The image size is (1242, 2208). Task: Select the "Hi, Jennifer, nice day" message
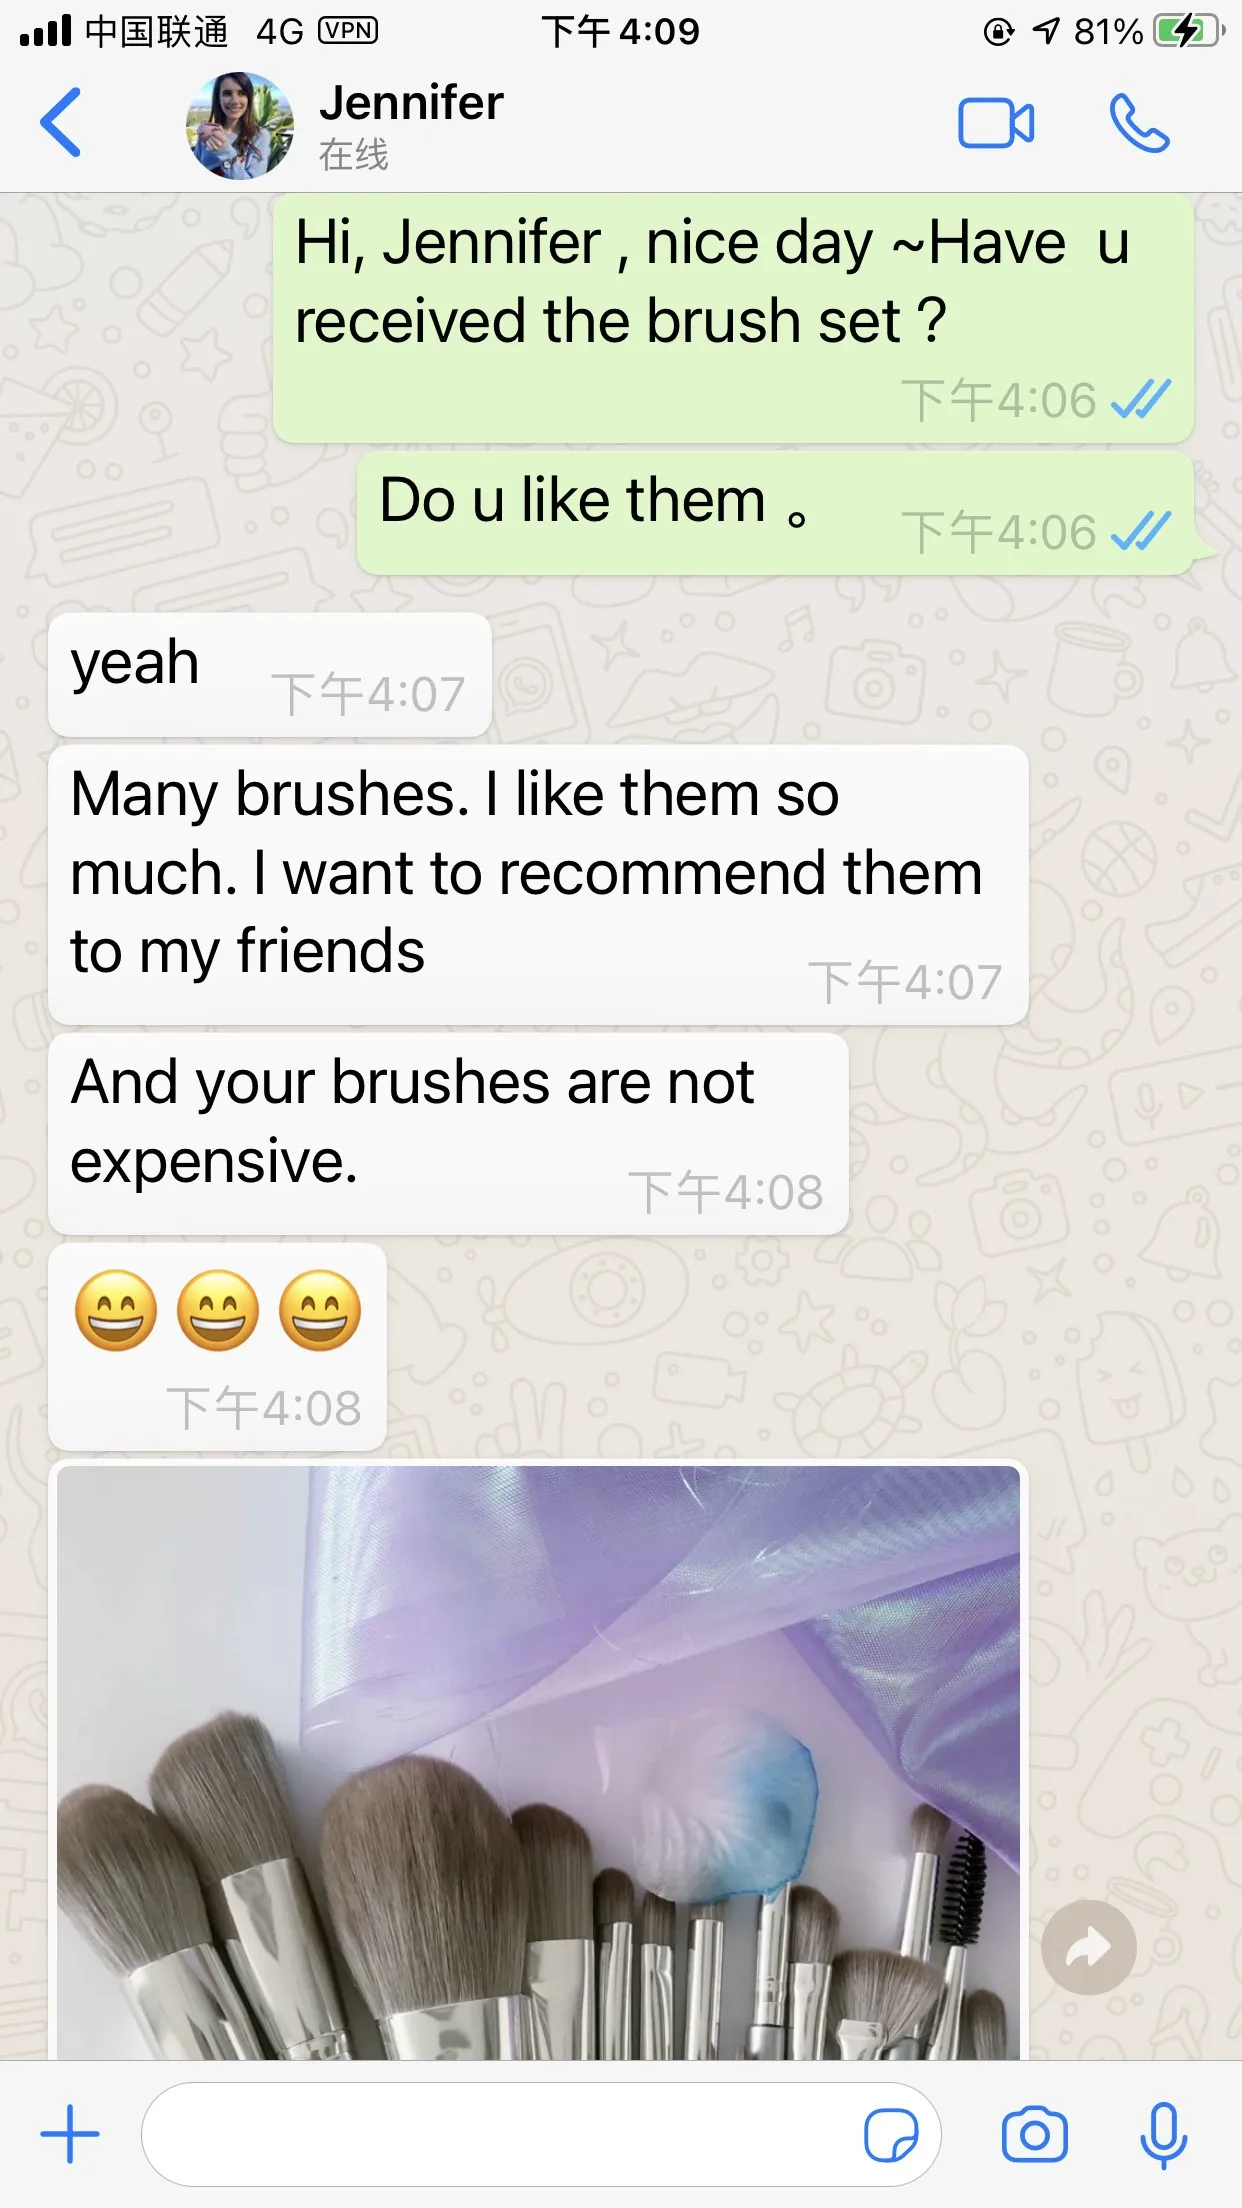pos(733,319)
